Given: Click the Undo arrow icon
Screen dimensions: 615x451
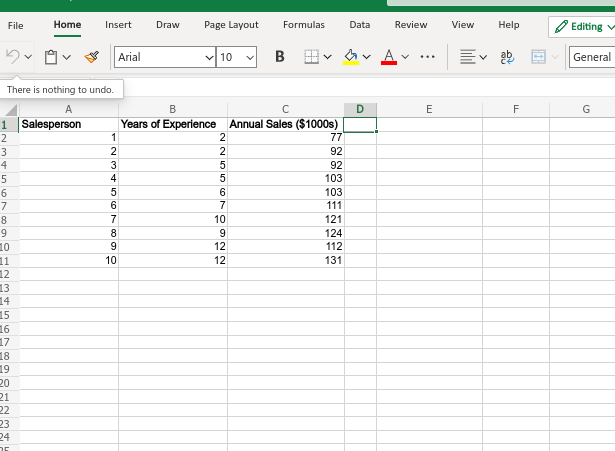Looking at the screenshot, I should (13, 57).
